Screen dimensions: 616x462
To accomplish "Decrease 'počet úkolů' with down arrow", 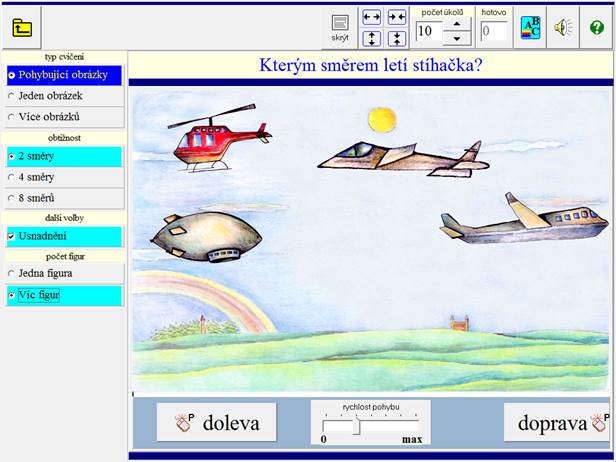I will (456, 38).
